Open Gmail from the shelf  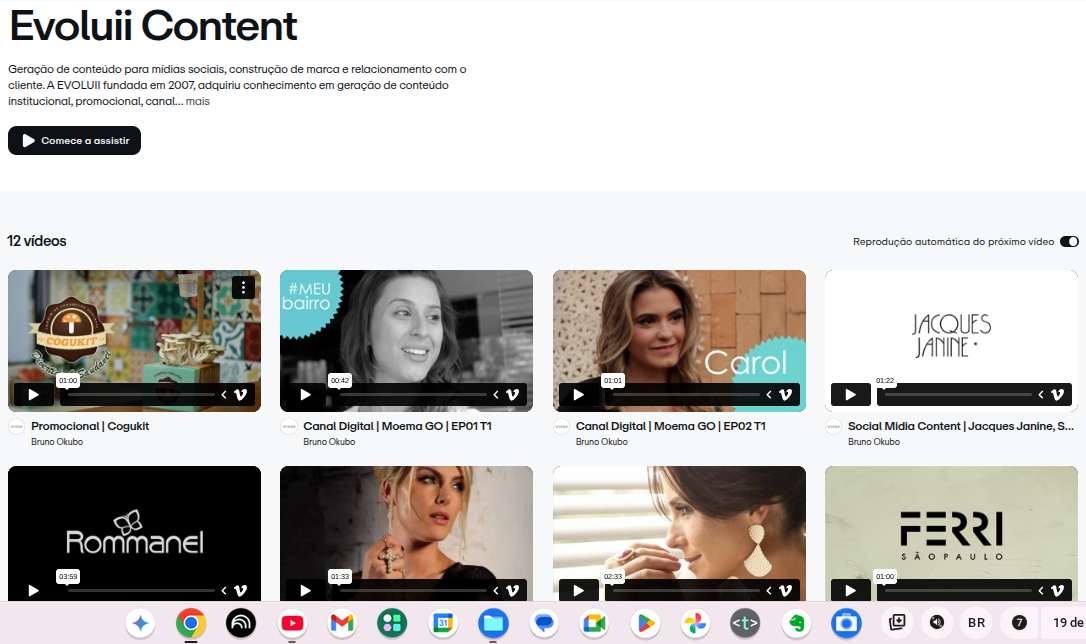tap(342, 623)
